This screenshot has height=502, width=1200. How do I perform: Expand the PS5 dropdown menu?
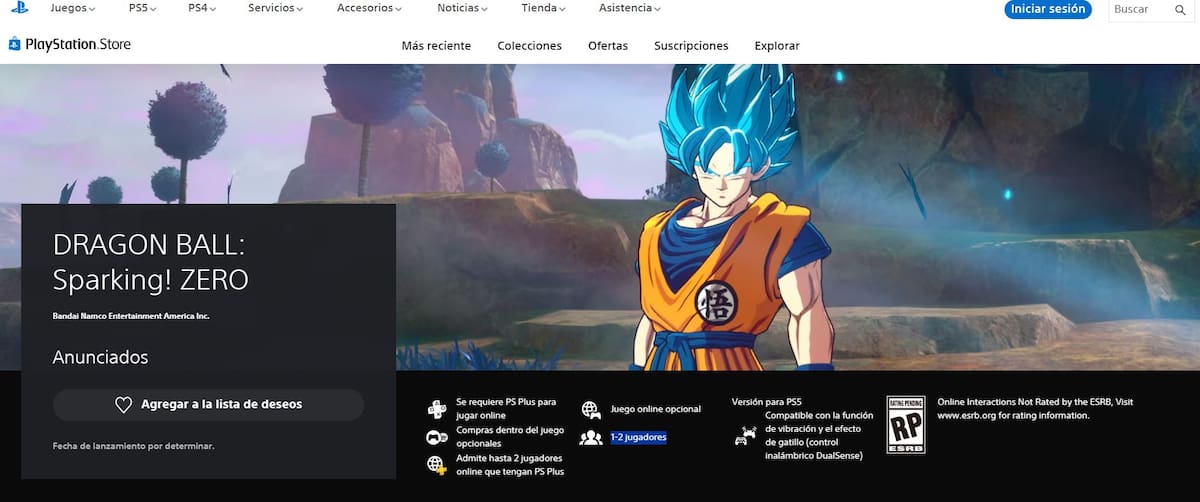(143, 8)
